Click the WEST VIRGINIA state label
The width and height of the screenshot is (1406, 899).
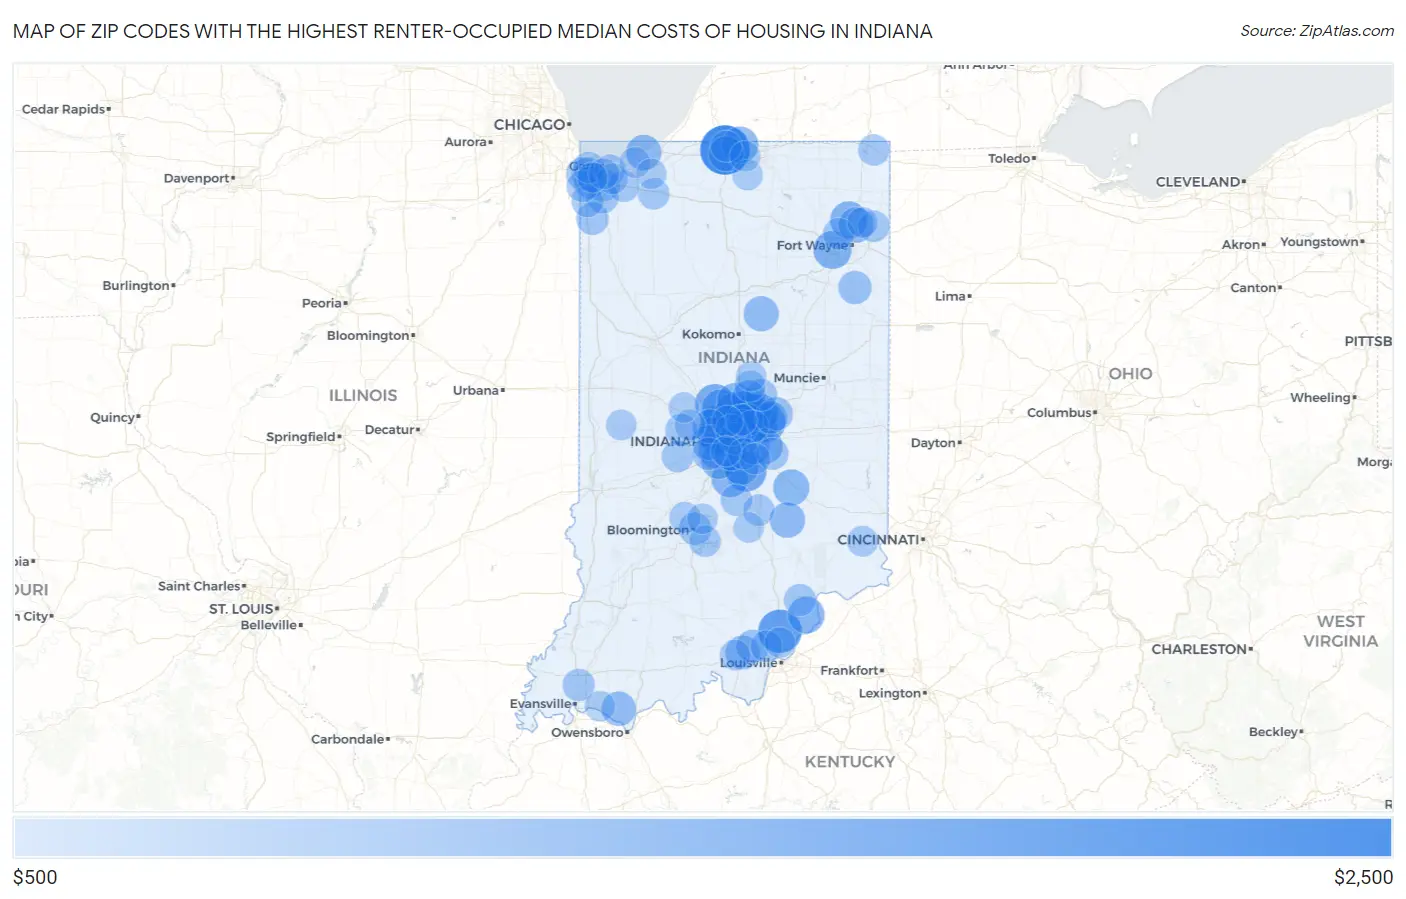pos(1340,631)
